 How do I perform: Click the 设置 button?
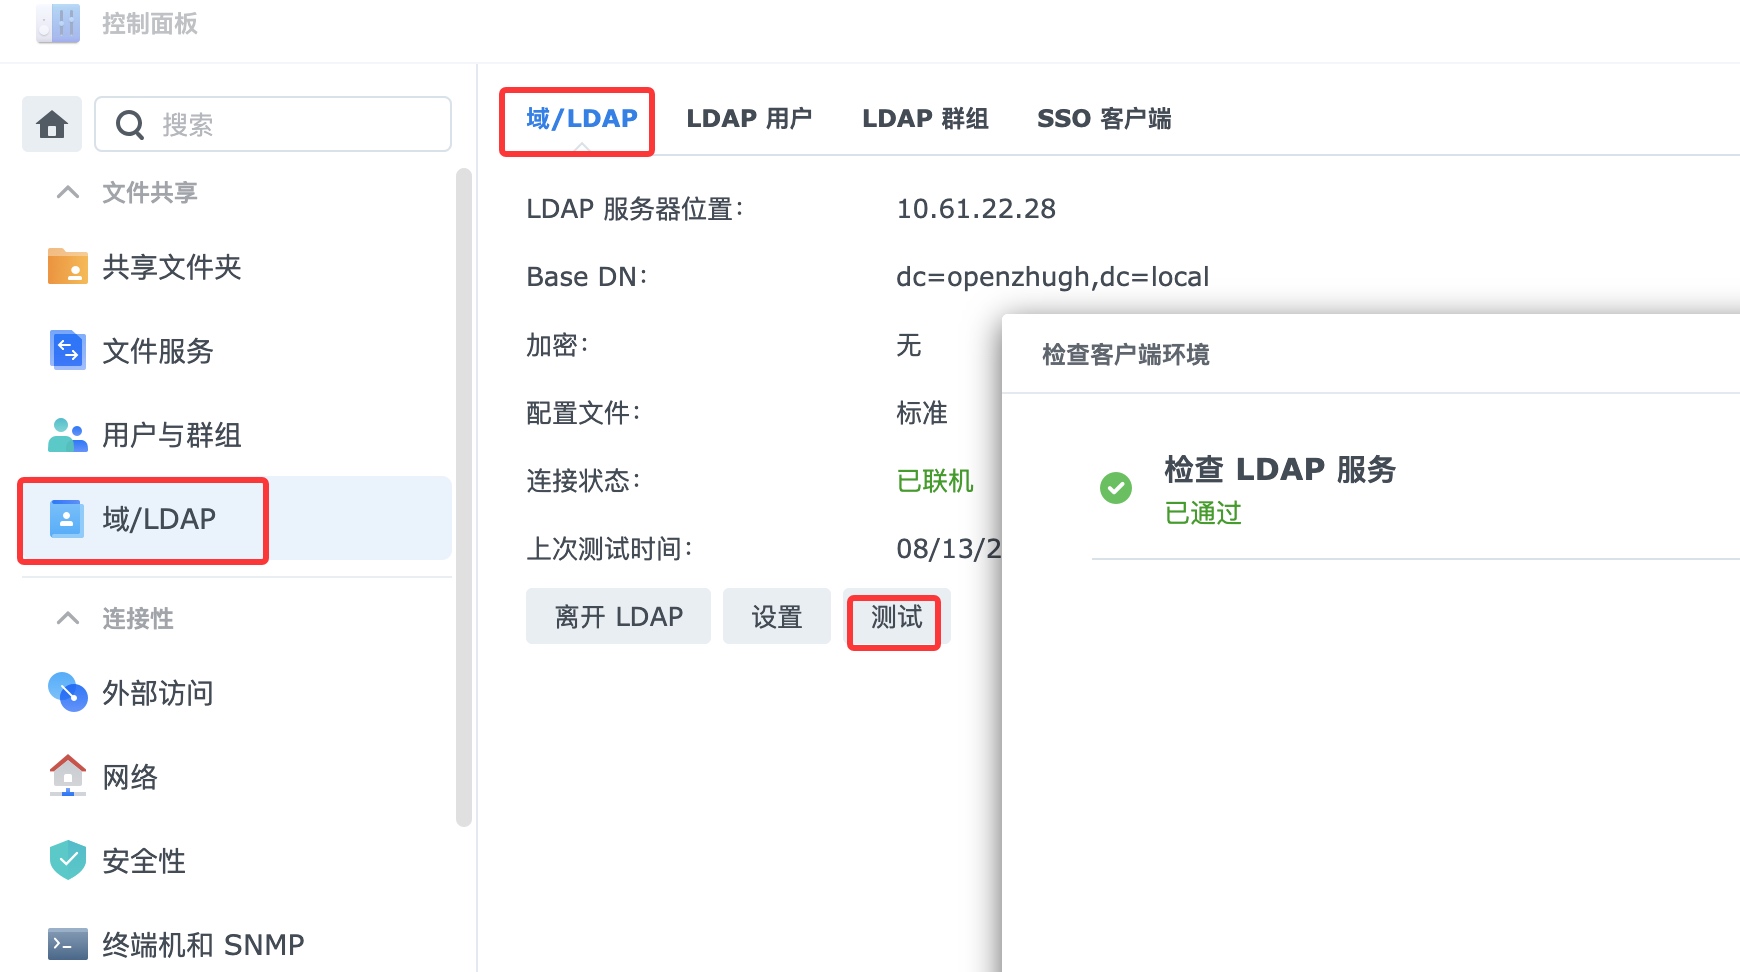point(777,617)
